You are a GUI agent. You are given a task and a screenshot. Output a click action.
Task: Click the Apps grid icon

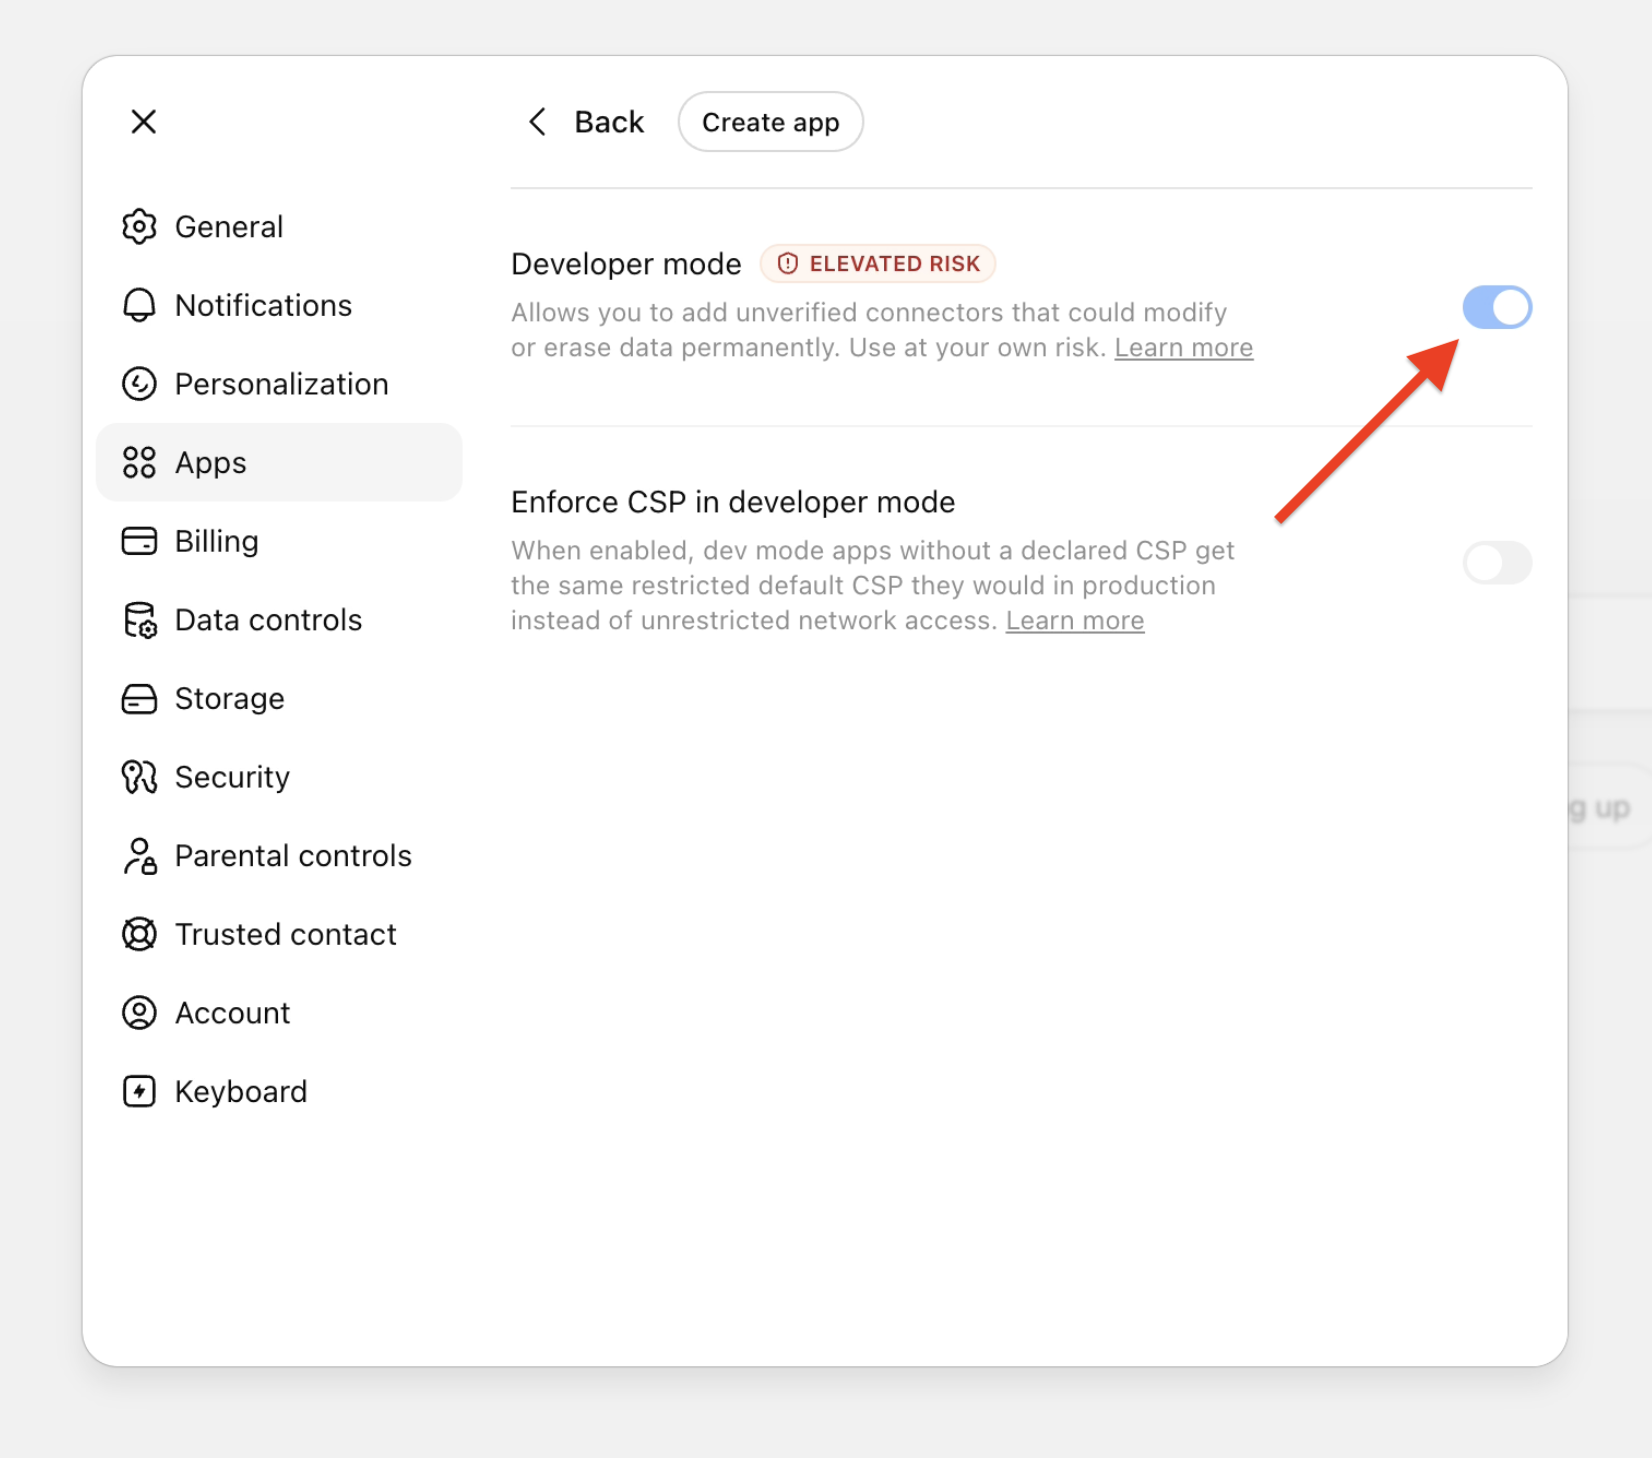[139, 462]
